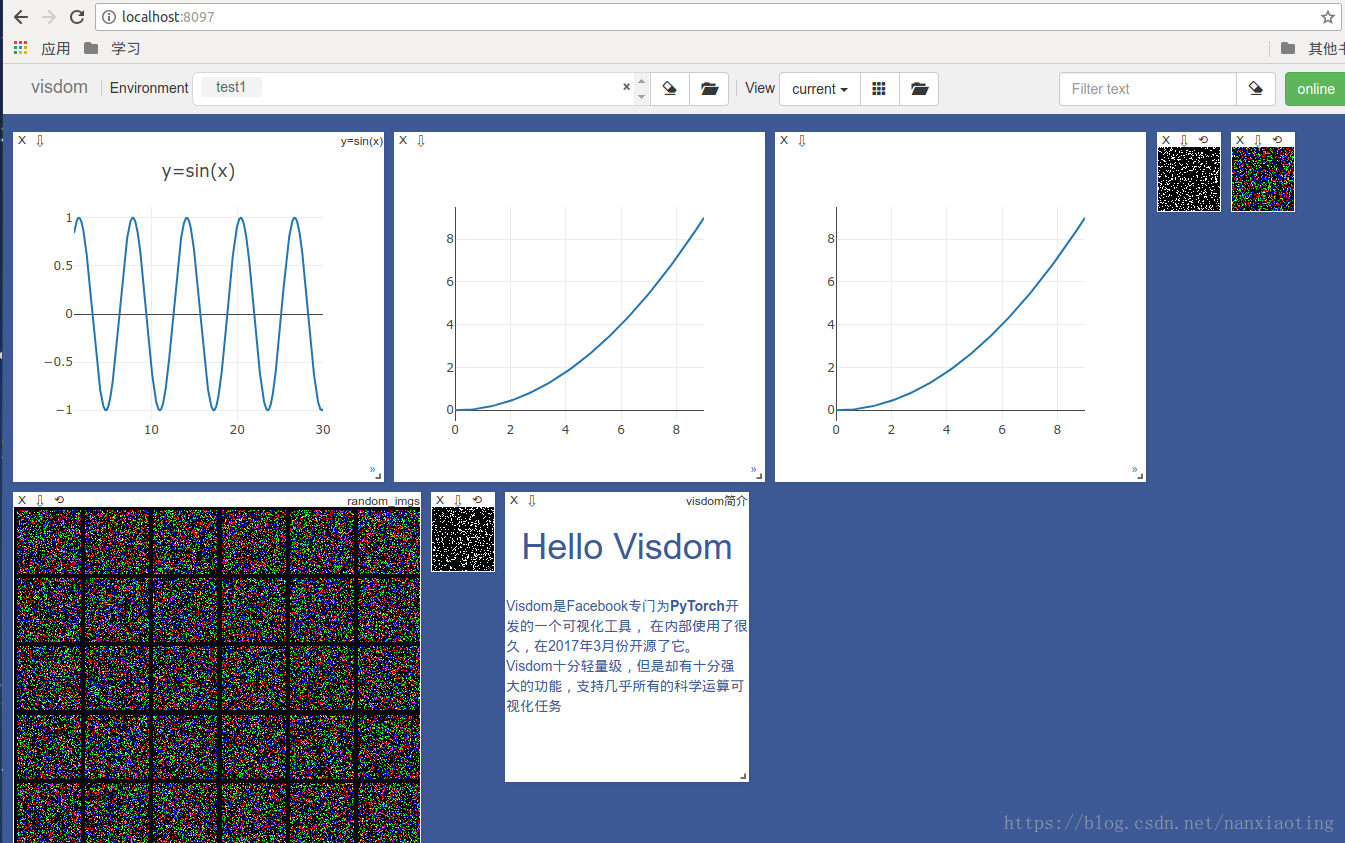This screenshot has height=843, width=1345.
Task: Click the » edit link in the y=sin(x) pane
Action: 372,469
